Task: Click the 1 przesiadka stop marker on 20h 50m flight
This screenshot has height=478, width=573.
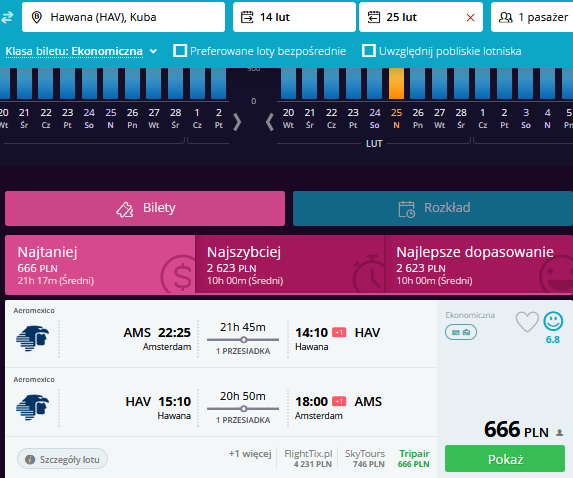Action: coord(243,409)
